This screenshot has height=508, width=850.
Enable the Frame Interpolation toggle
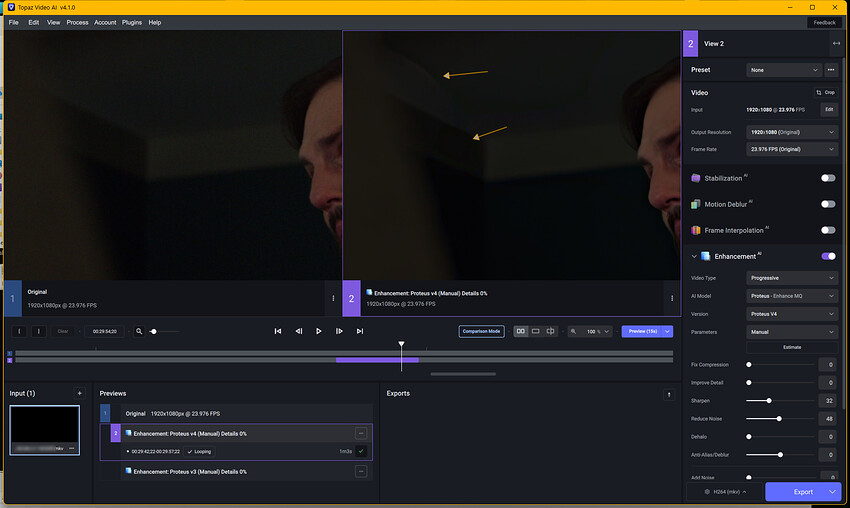click(x=828, y=230)
